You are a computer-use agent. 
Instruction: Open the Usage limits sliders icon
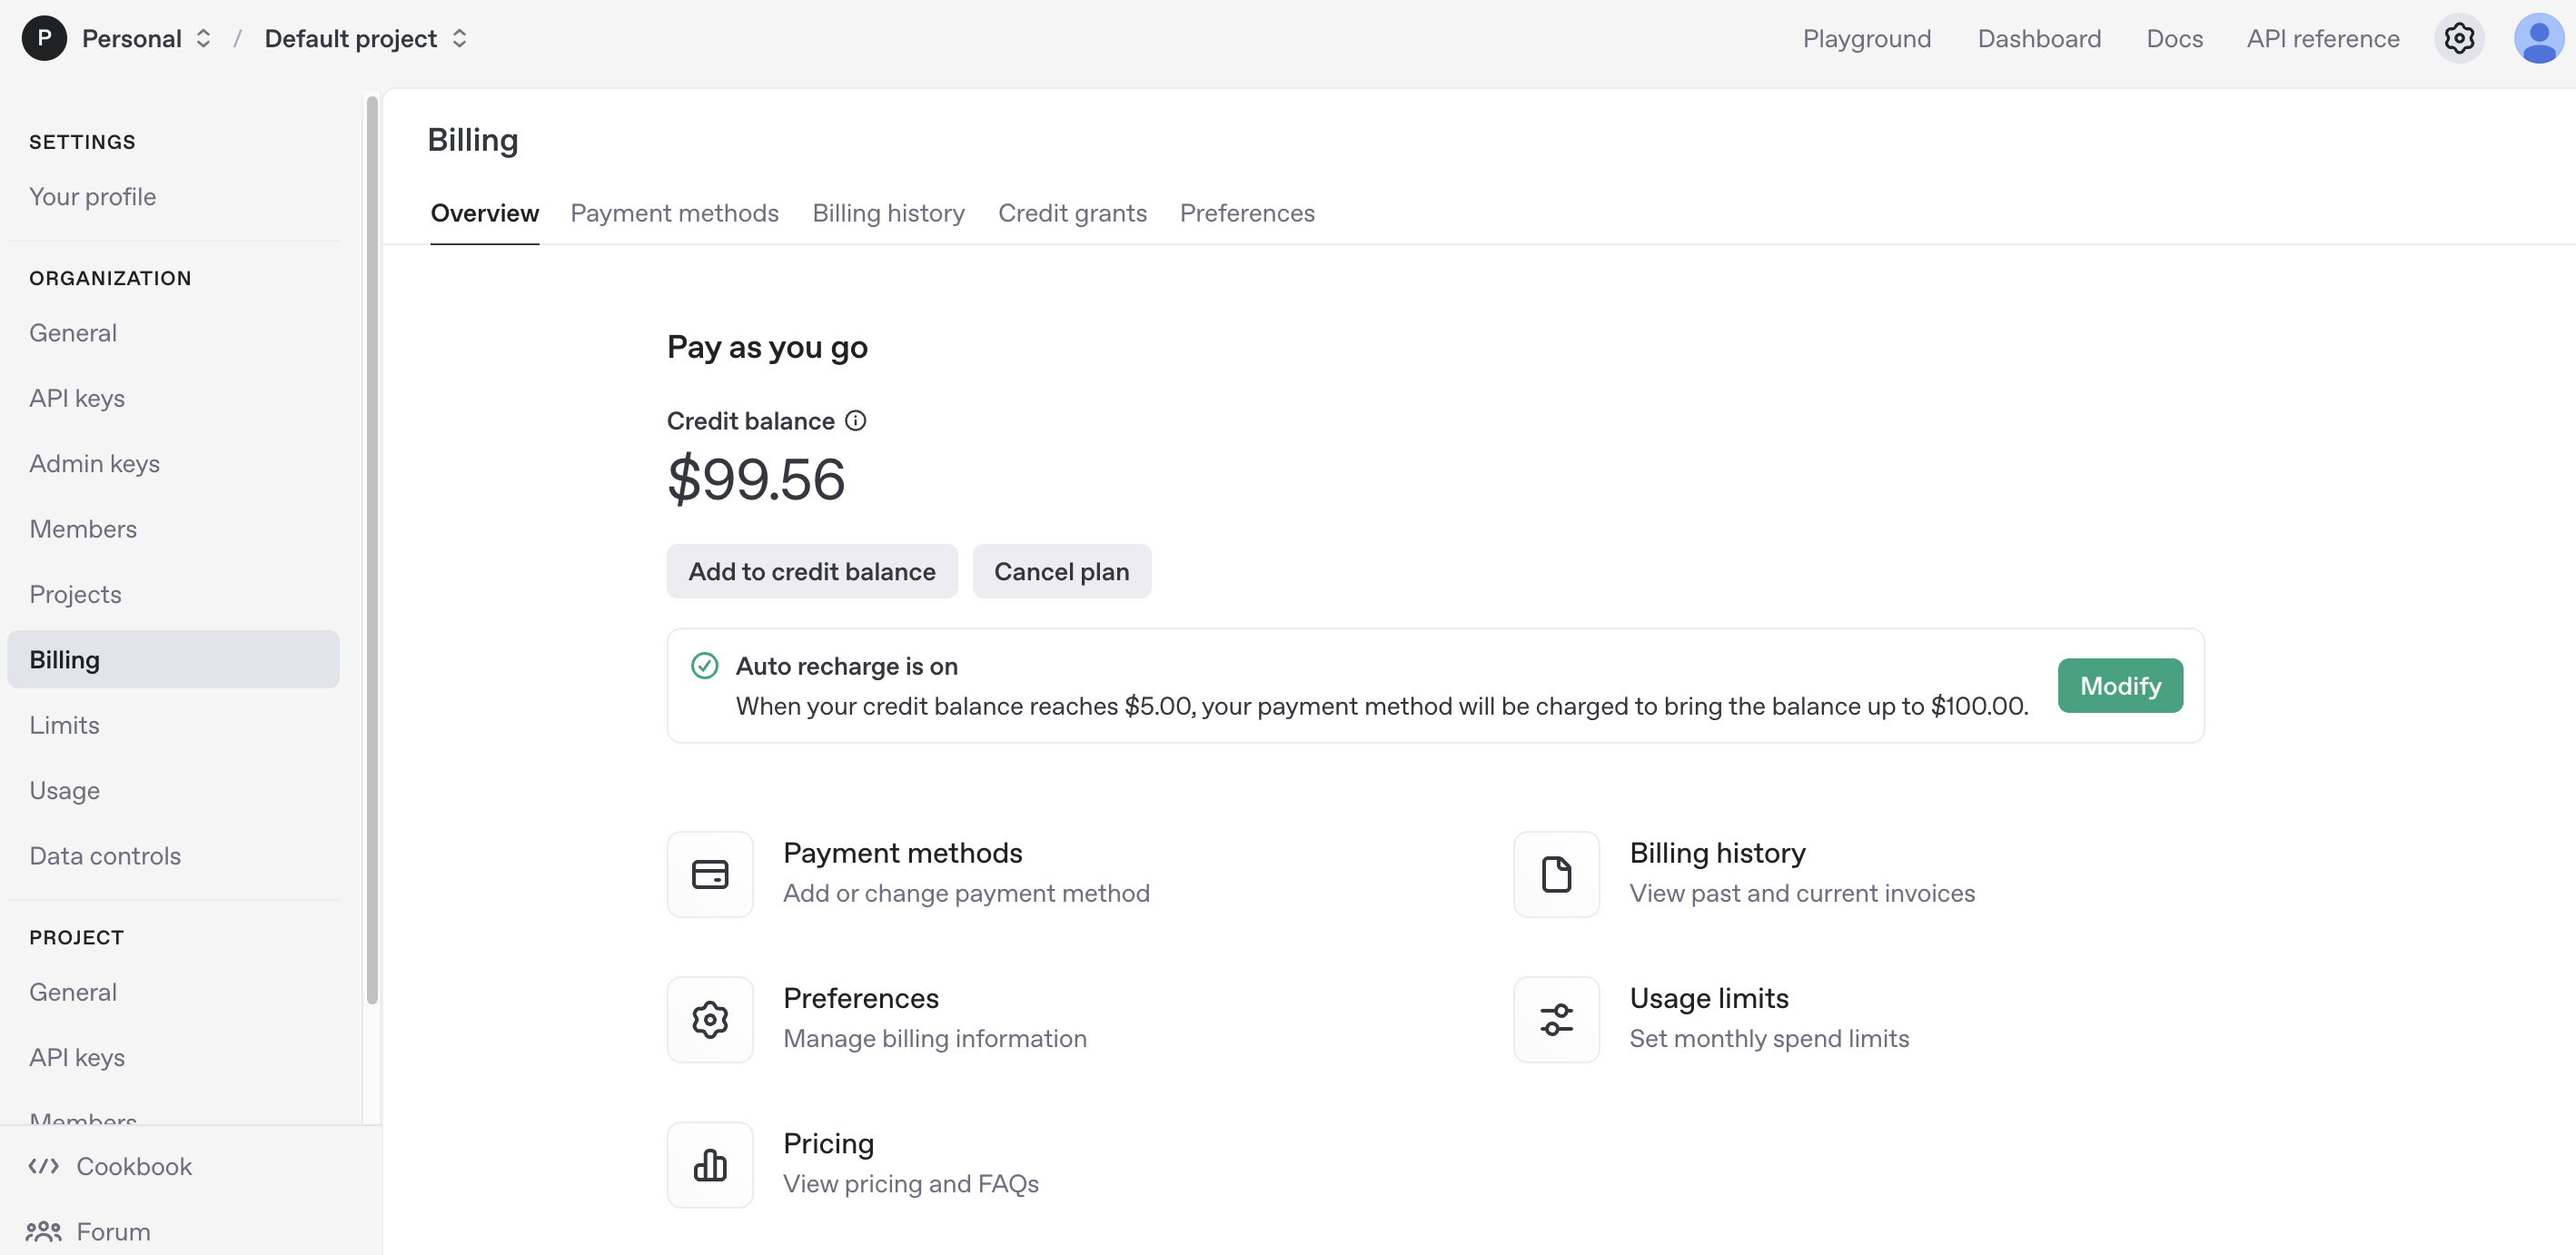(x=1555, y=1019)
